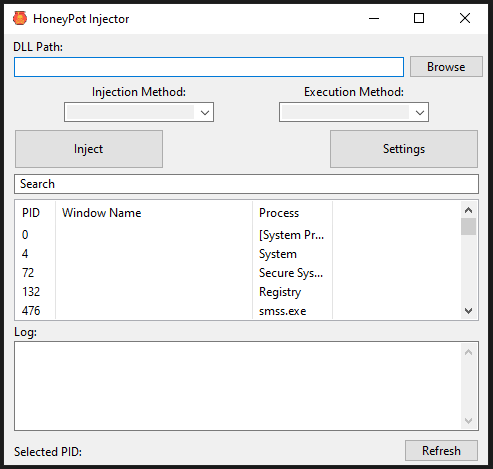Select PID 476 cell
The height and width of the screenshot is (469, 493).
coord(31,311)
